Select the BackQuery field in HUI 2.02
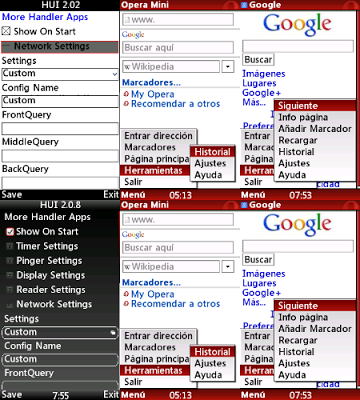This screenshot has height=400, width=360. tap(60, 183)
